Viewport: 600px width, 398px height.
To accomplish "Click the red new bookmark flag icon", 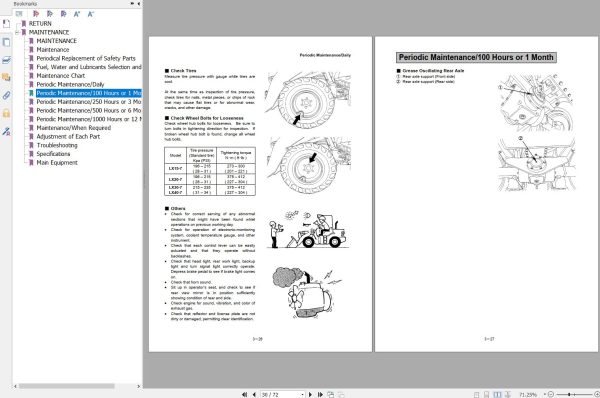I will pos(36,14).
